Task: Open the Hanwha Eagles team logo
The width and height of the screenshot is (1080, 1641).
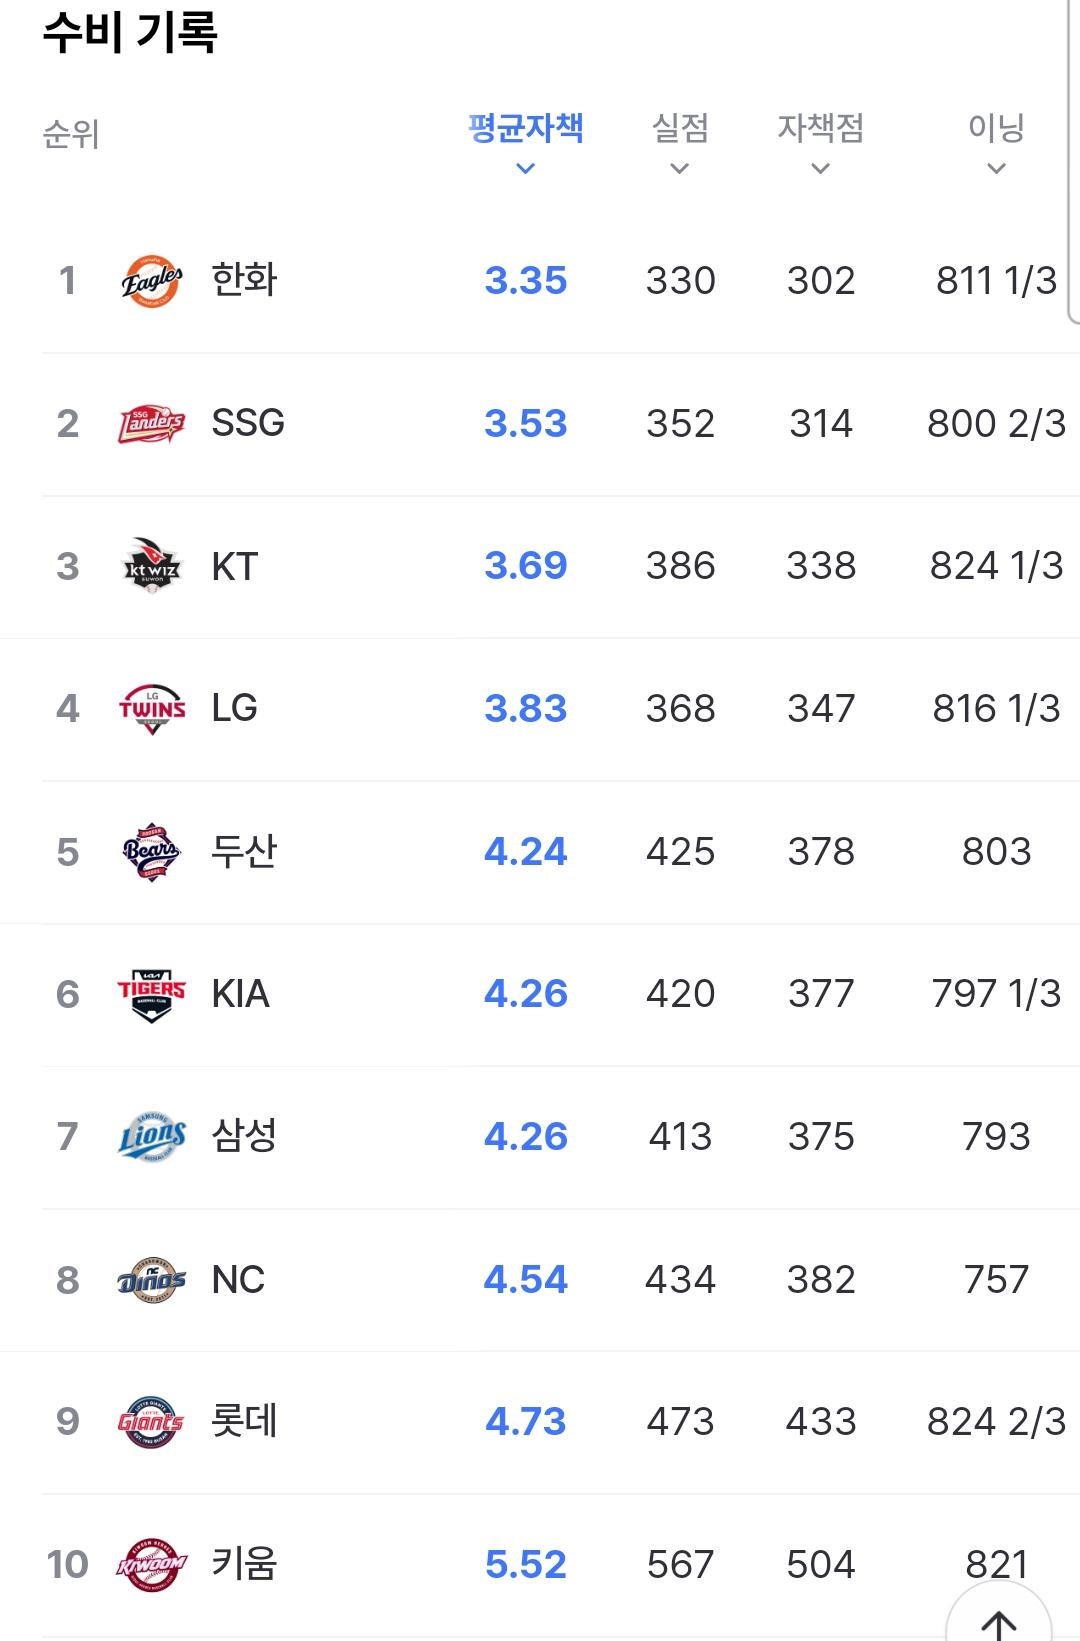Action: click(152, 281)
